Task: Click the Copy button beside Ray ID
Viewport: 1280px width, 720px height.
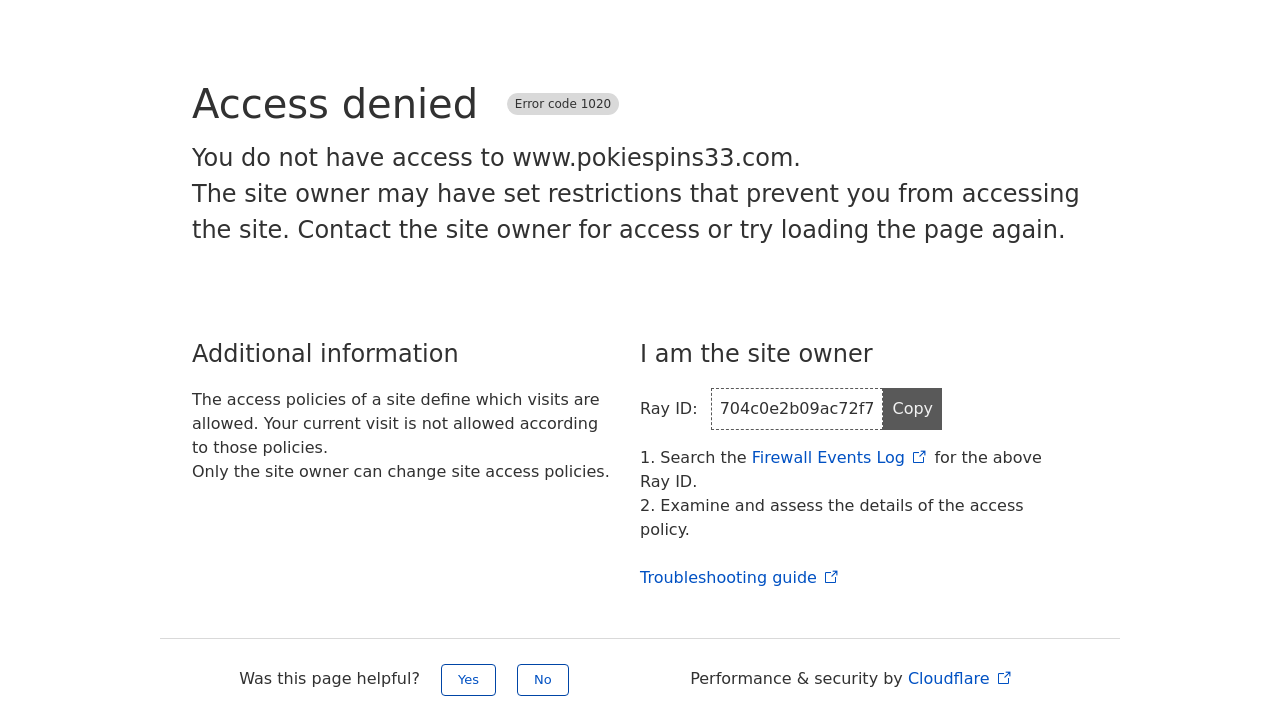Action: (x=912, y=409)
